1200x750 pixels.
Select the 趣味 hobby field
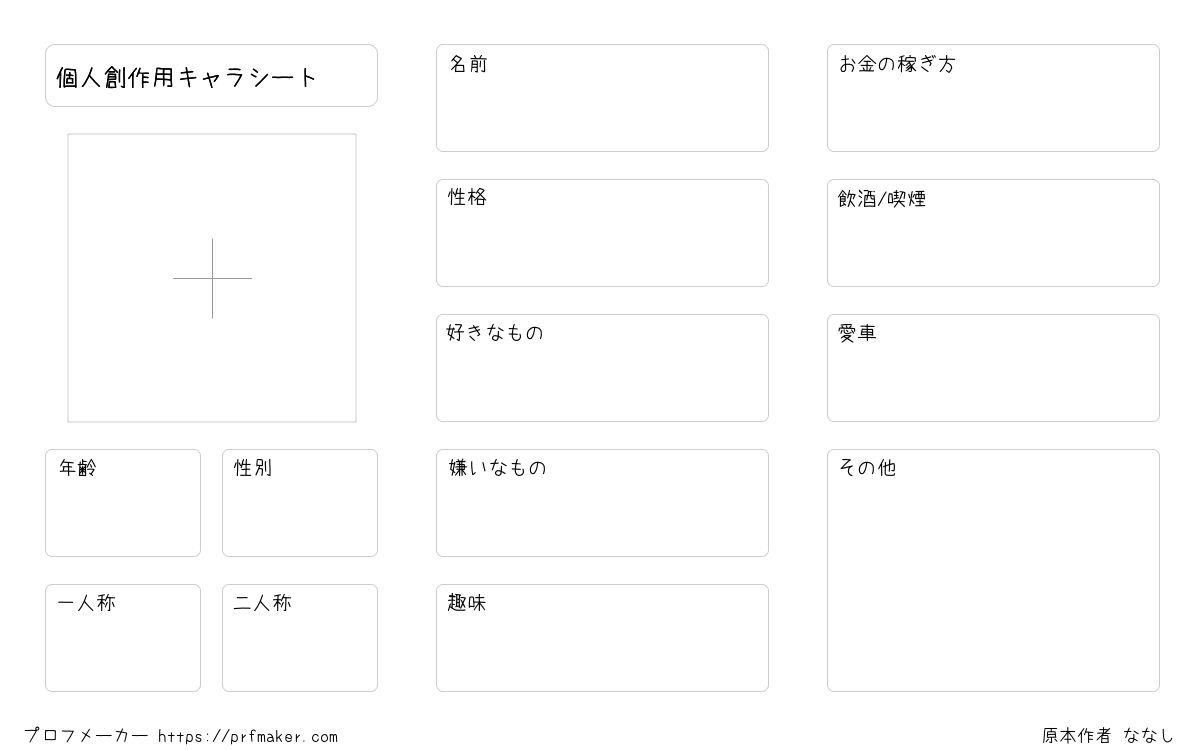coord(602,638)
